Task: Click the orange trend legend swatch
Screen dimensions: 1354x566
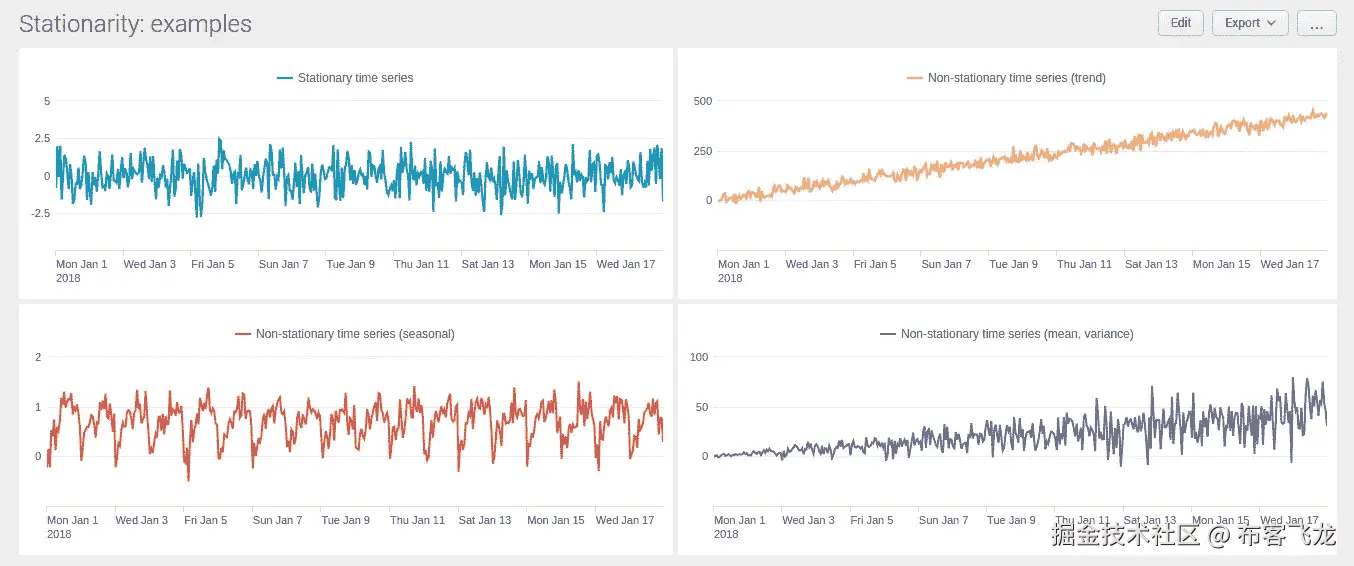Action: click(915, 78)
